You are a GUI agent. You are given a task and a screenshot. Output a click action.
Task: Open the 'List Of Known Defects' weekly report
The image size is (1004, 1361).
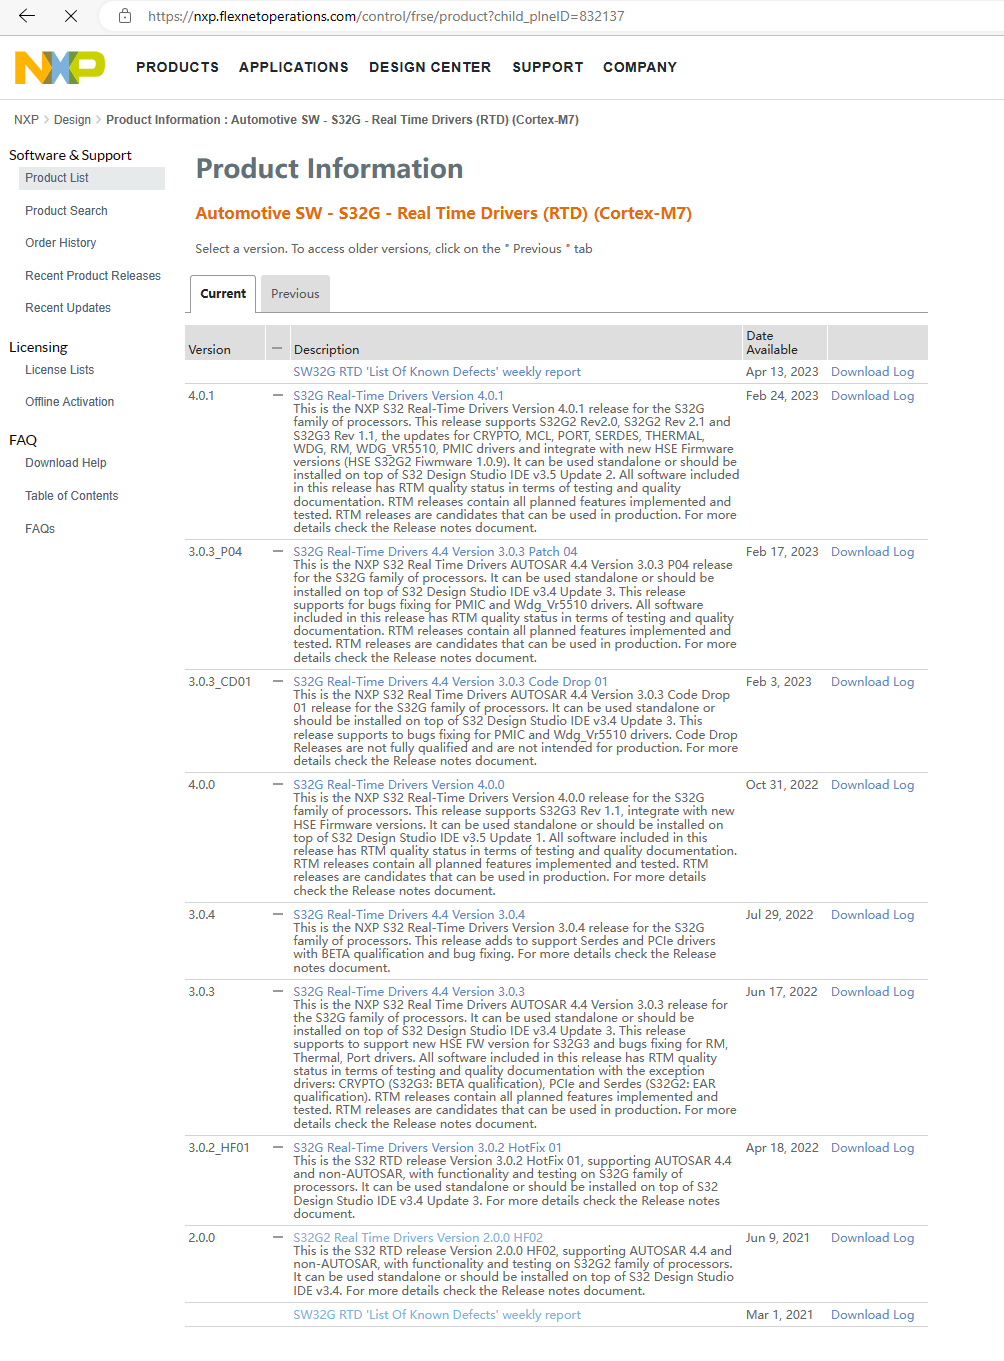click(437, 371)
